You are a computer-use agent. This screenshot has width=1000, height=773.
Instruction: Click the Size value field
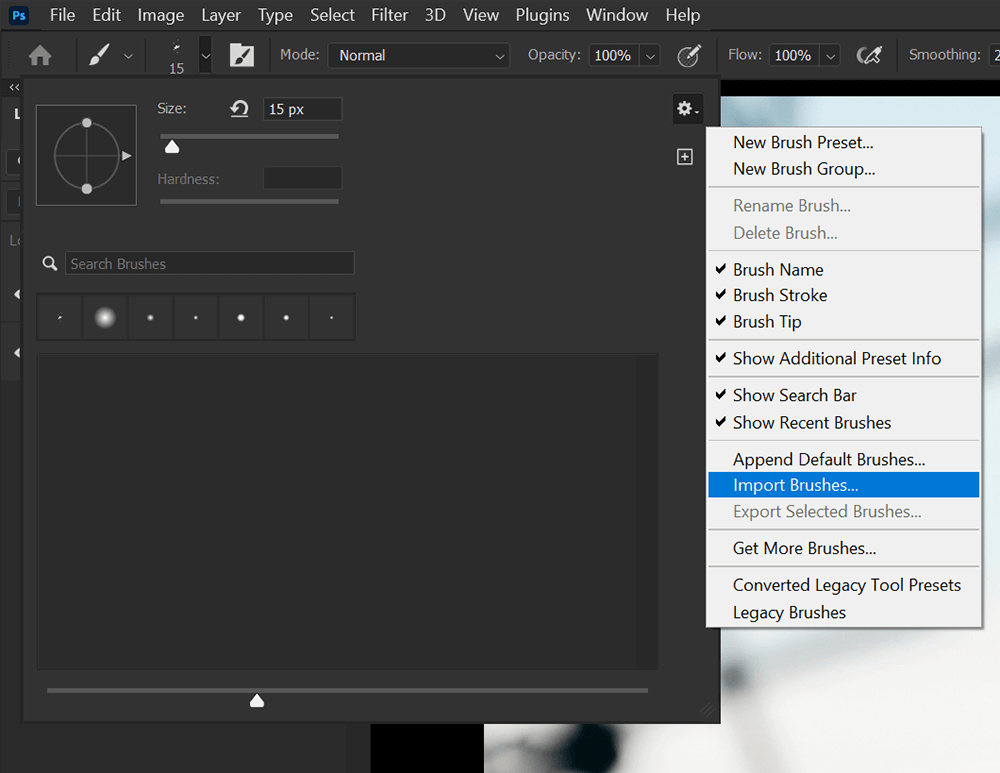point(302,109)
